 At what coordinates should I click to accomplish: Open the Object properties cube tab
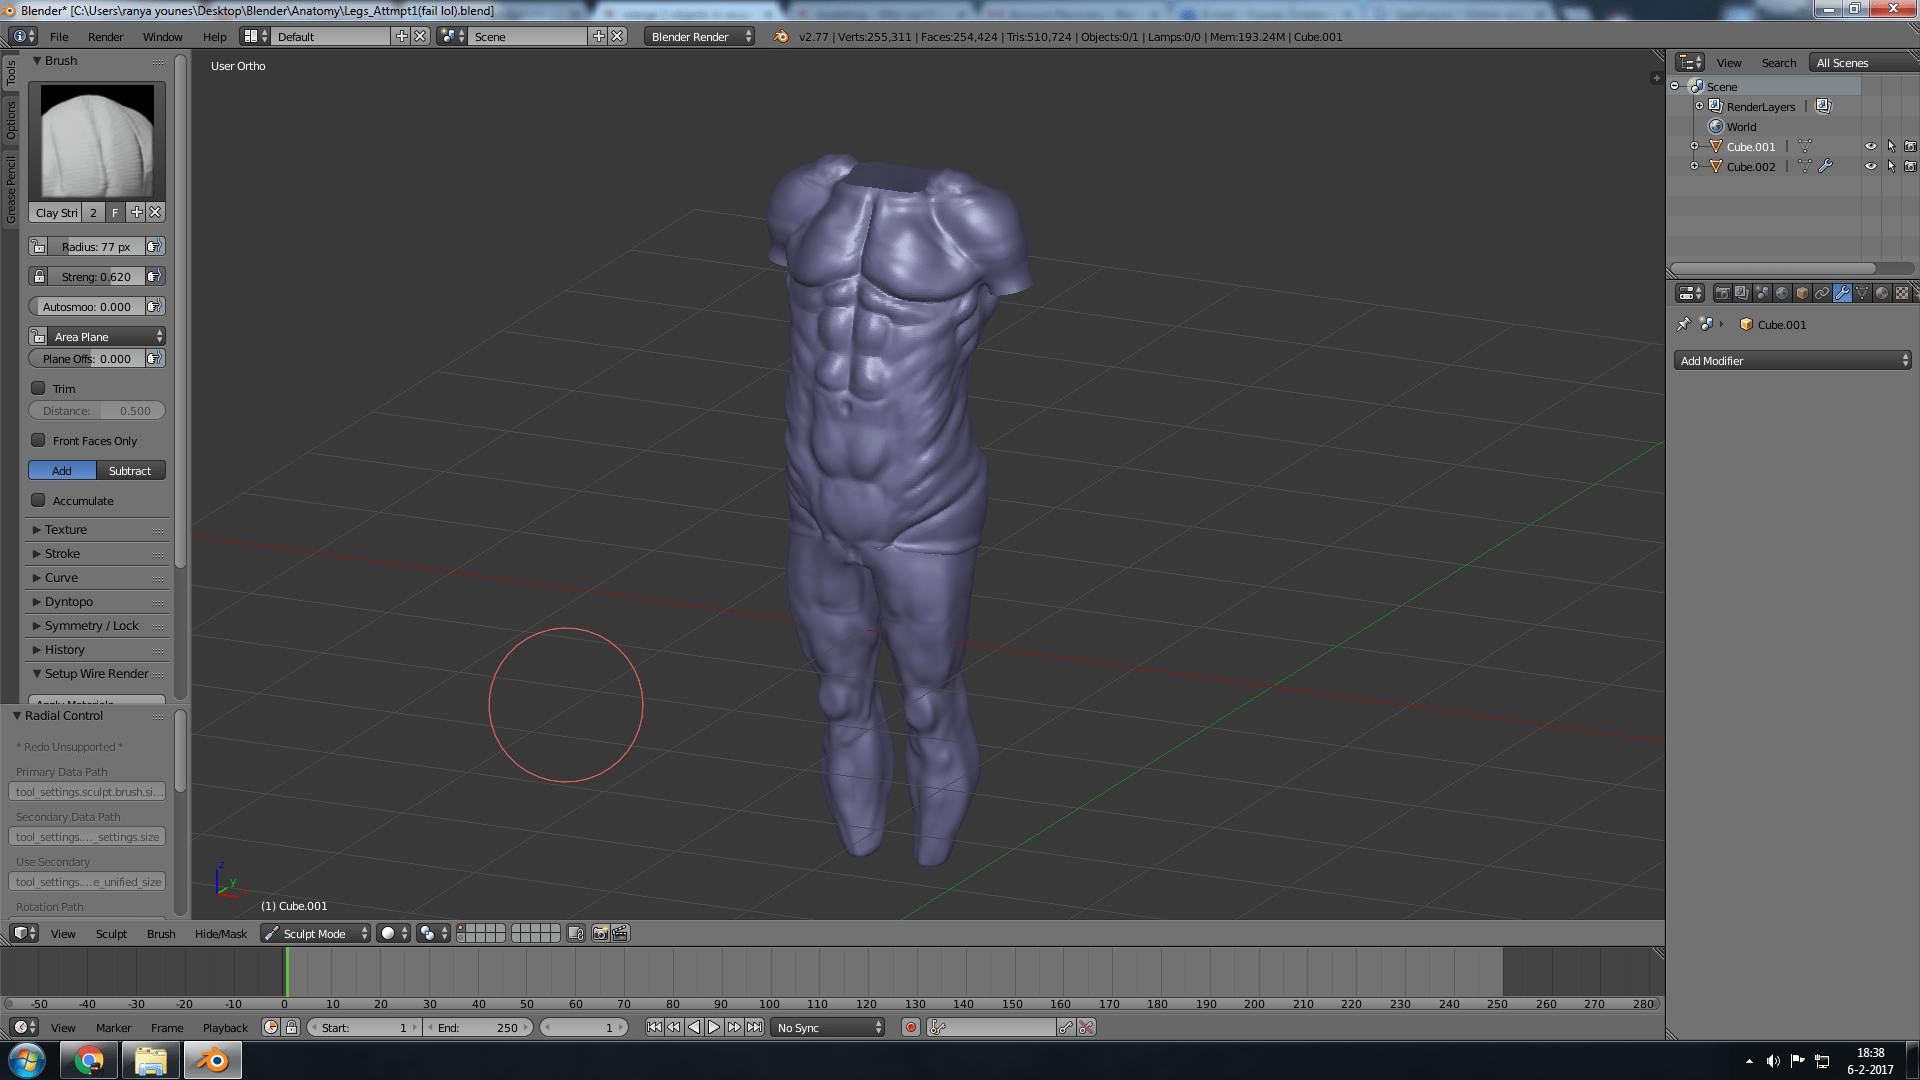[1802, 293]
